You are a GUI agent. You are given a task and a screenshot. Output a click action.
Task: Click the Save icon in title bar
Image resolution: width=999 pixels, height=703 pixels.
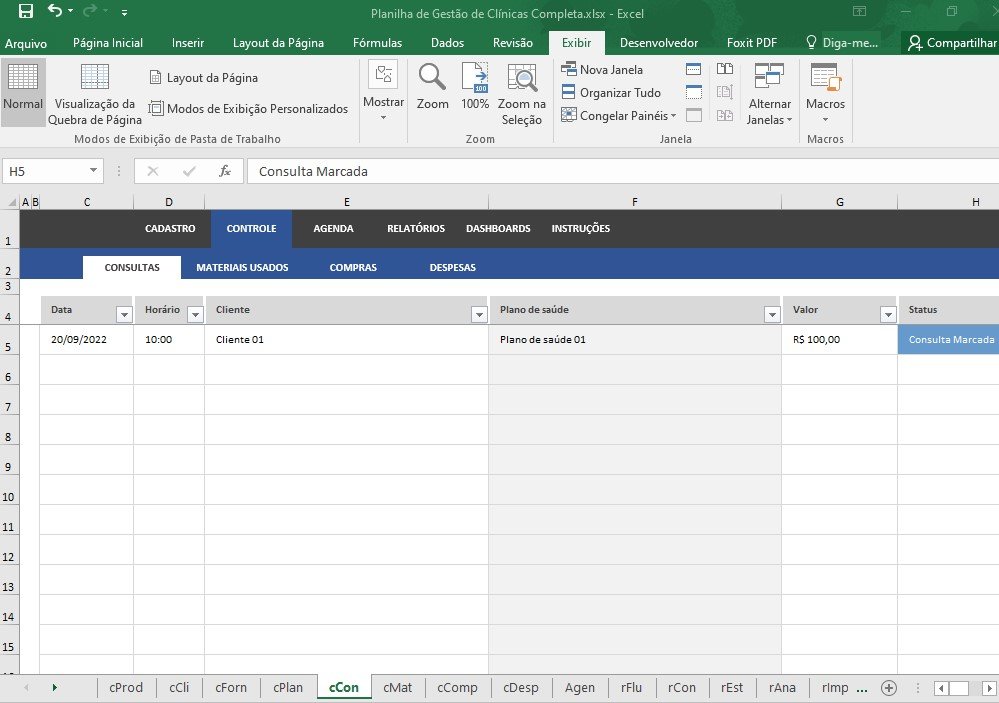25,12
